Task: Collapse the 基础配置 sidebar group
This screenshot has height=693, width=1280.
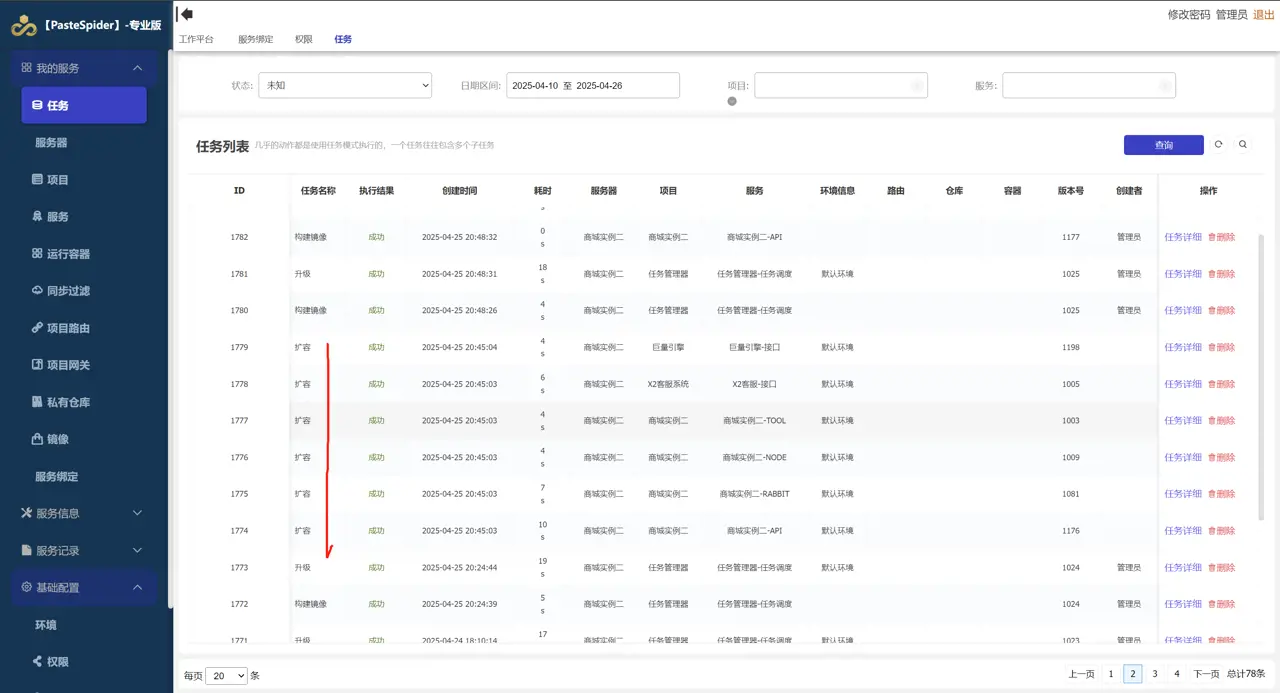Action: (84, 587)
